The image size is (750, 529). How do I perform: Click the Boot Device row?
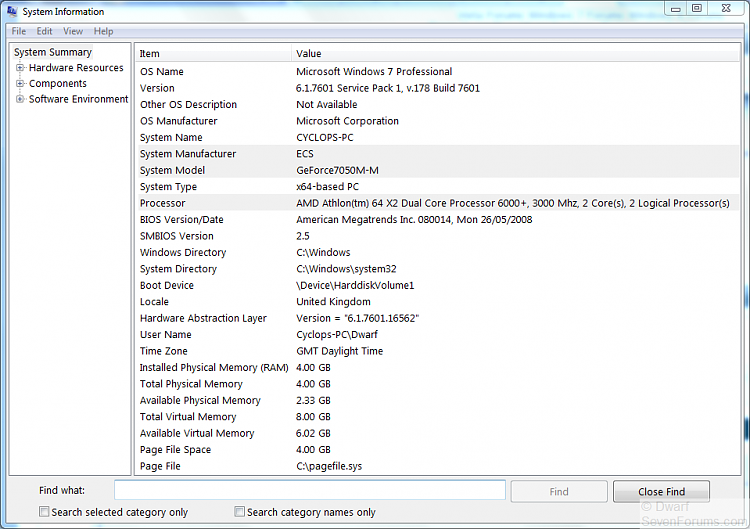438,286
